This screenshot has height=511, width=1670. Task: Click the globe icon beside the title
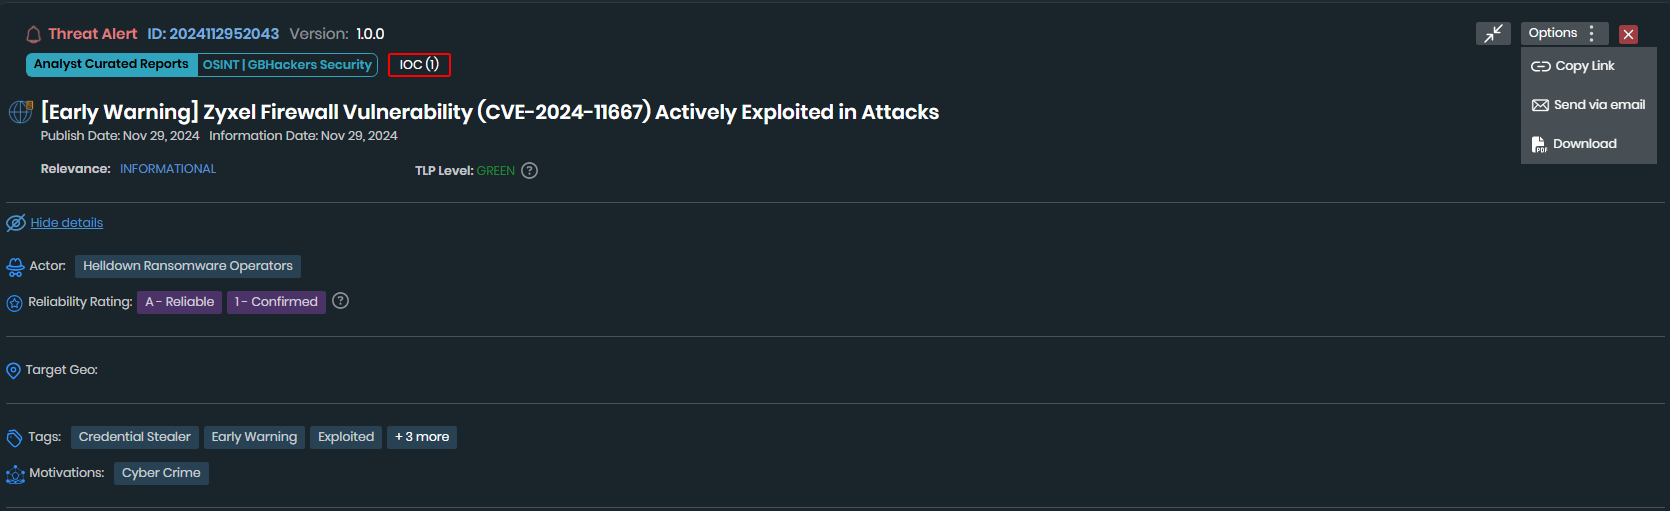20,112
